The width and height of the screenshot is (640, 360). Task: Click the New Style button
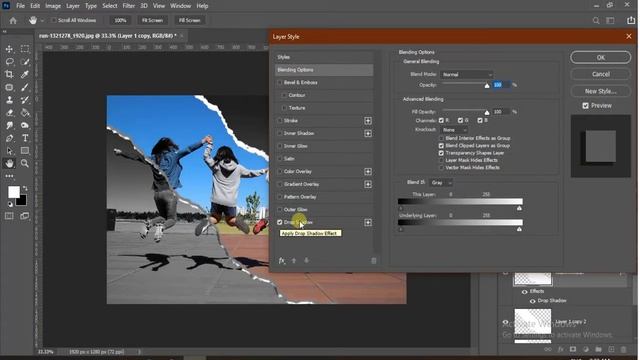tap(600, 91)
